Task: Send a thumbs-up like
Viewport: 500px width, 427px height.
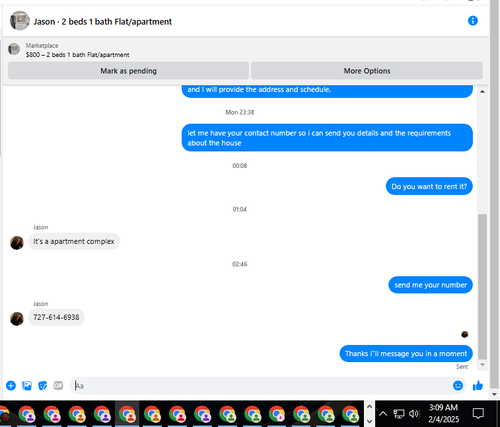Action: tap(478, 386)
